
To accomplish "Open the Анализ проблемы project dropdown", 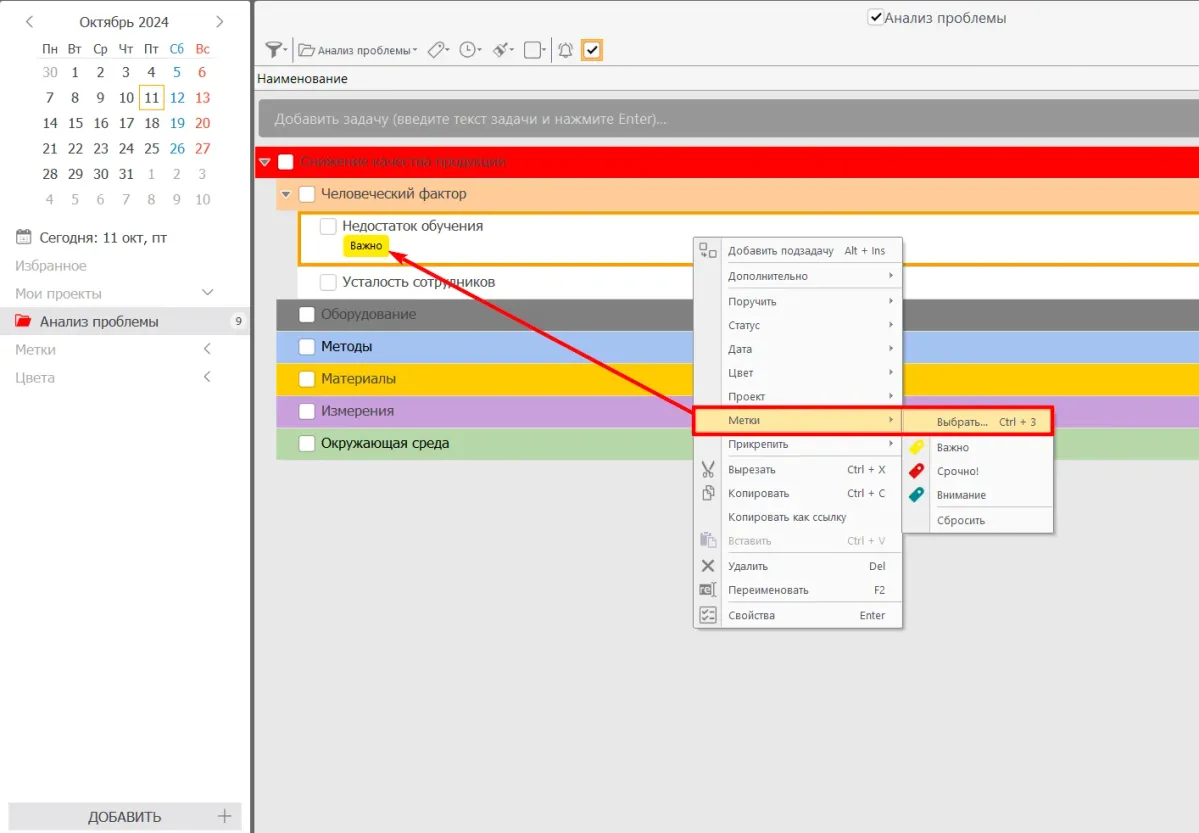I will tap(358, 50).
